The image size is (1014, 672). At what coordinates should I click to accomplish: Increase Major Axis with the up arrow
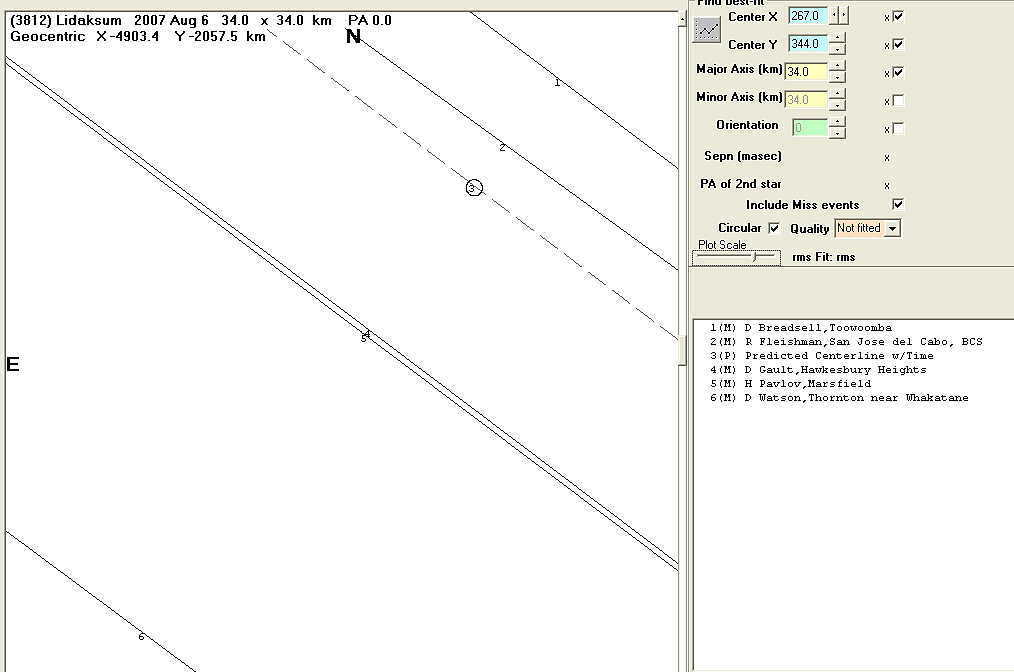(x=837, y=67)
